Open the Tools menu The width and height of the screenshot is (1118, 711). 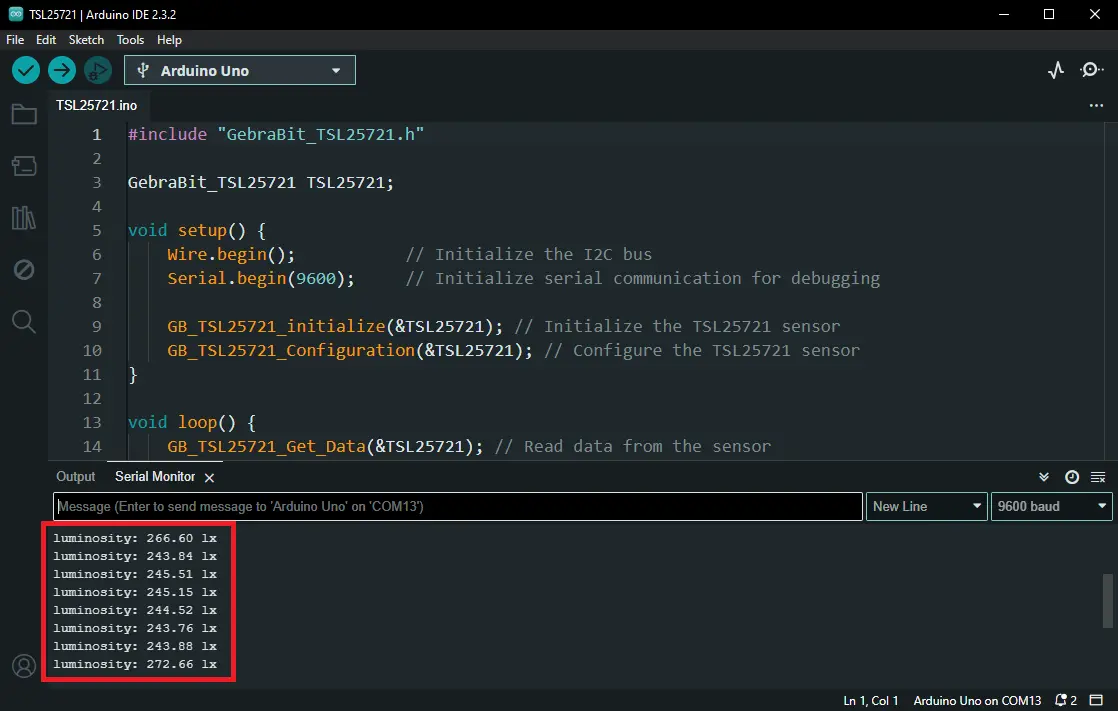coord(130,40)
